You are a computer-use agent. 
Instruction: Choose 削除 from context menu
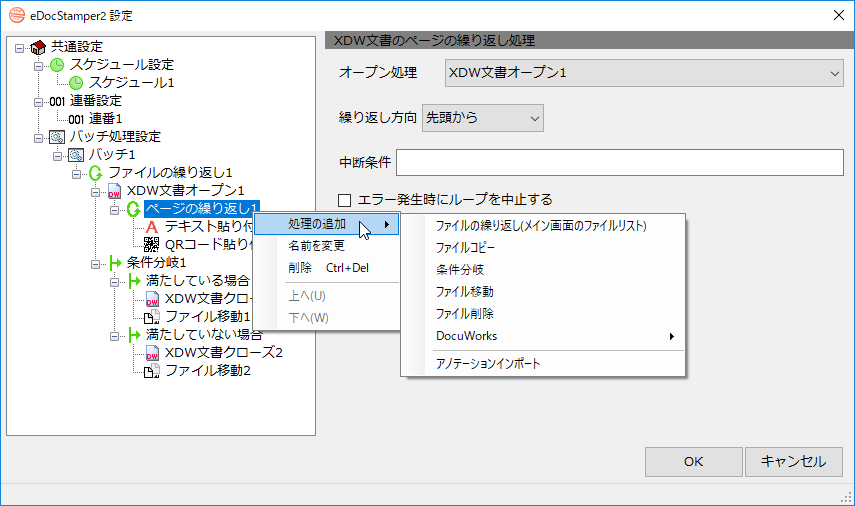coord(327,268)
